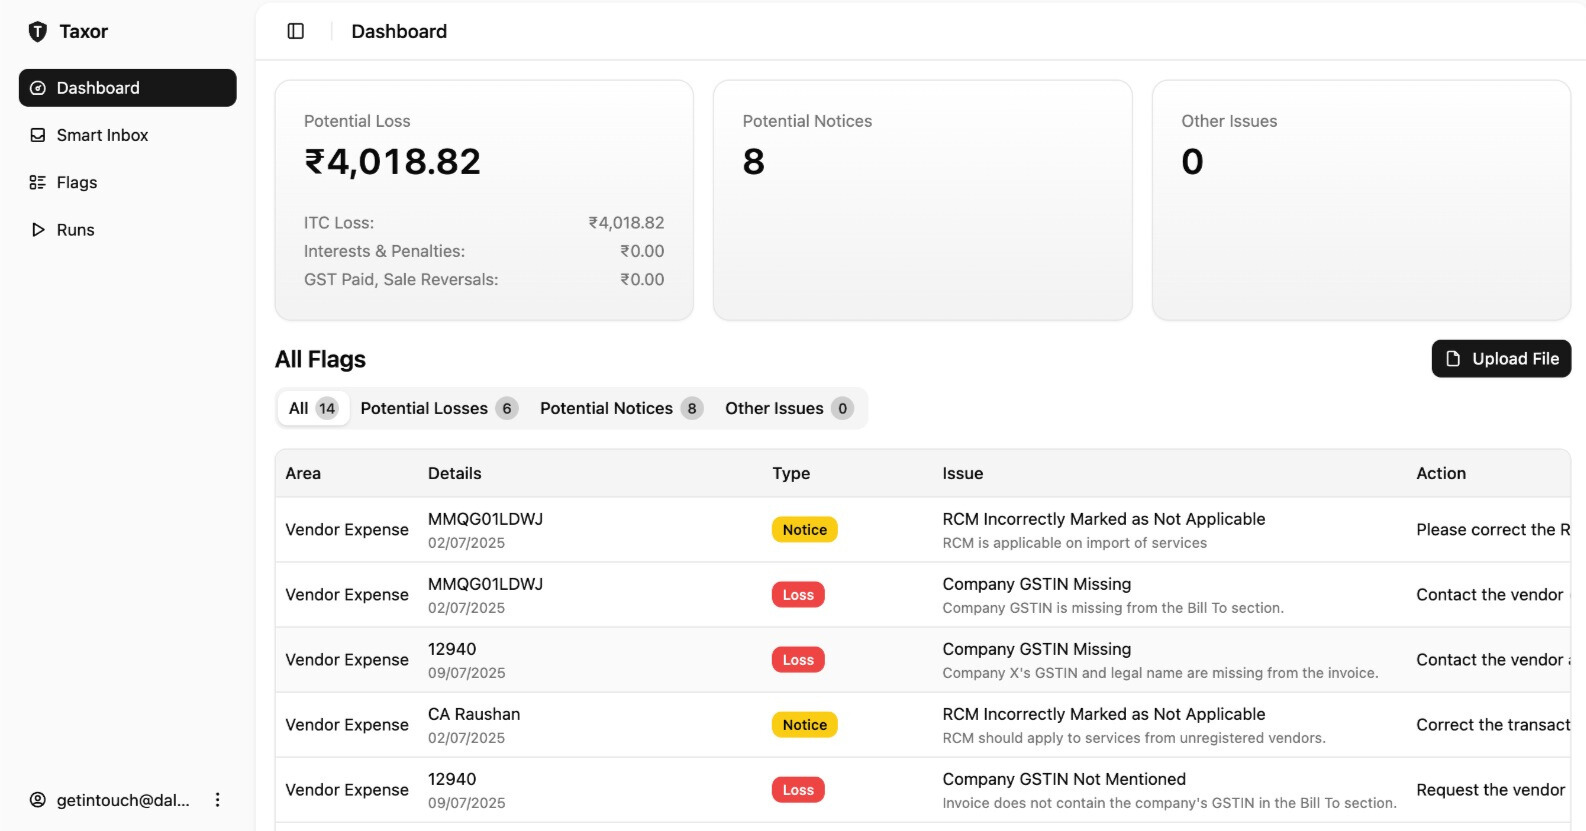Open Smart Inbox from the sidebar

pyautogui.click(x=102, y=135)
